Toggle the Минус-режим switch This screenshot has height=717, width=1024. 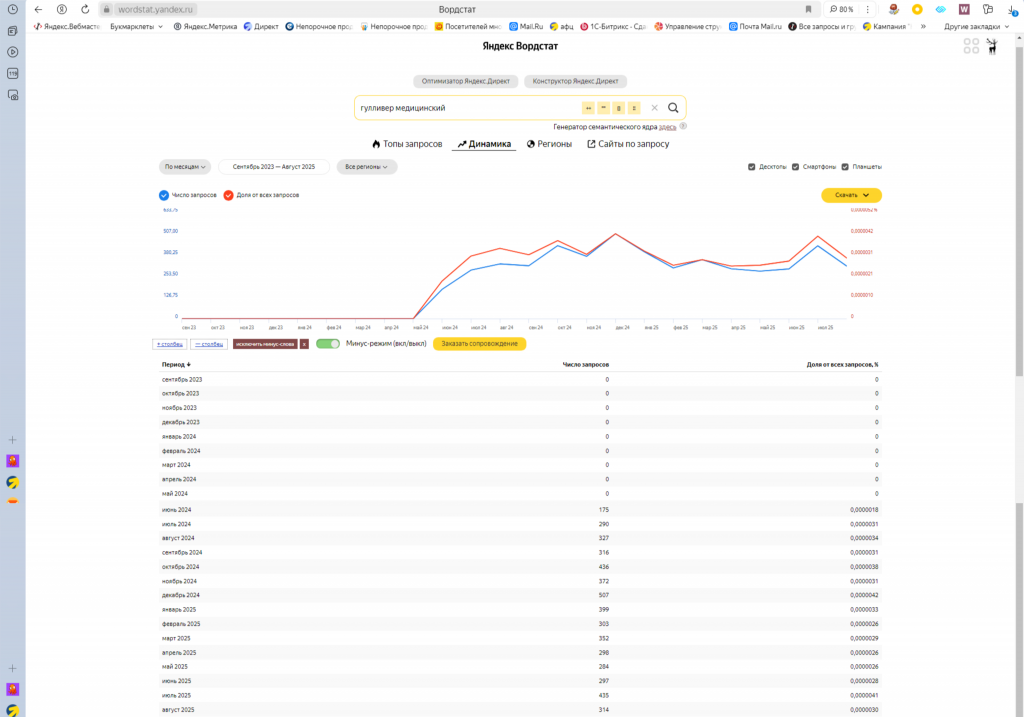[x=328, y=344]
